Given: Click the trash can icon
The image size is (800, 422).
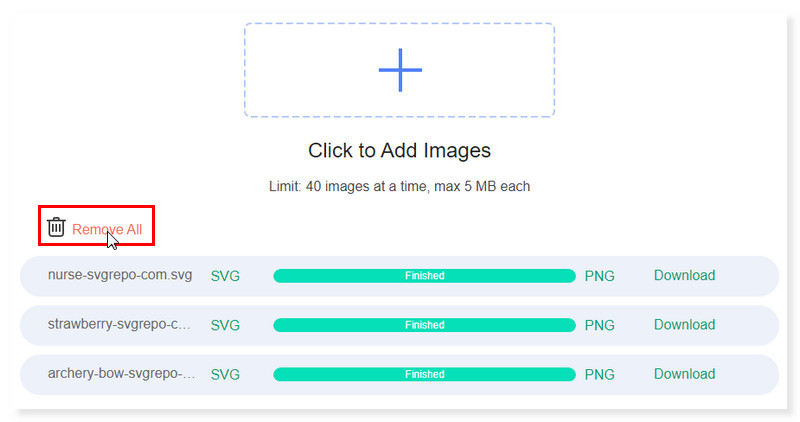Looking at the screenshot, I should tap(56, 228).
